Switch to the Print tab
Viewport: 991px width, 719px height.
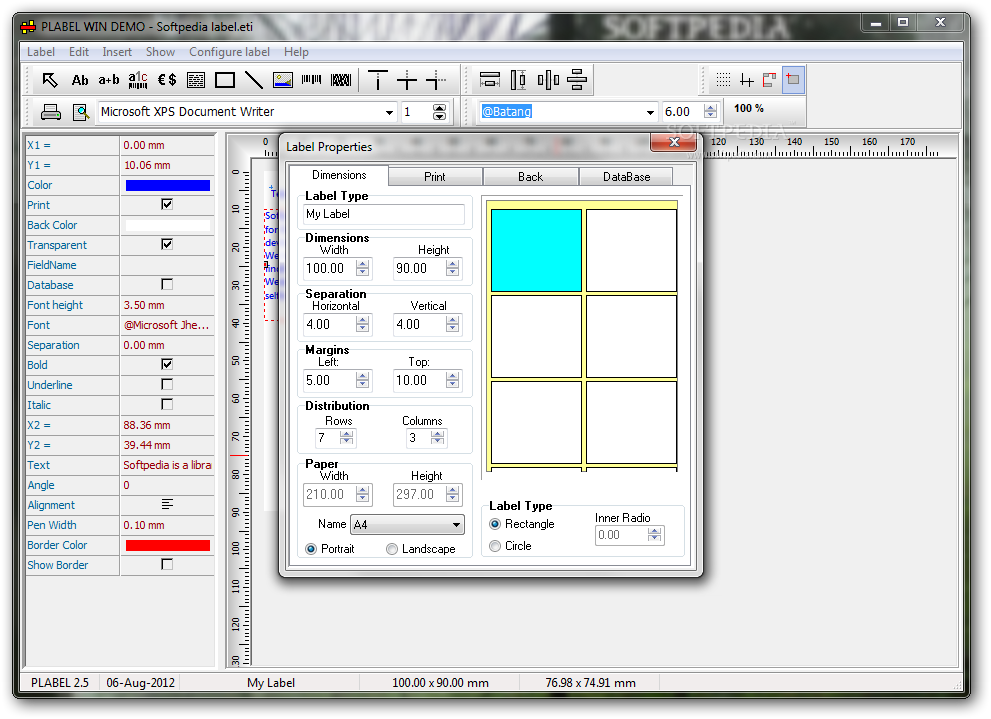pos(435,177)
